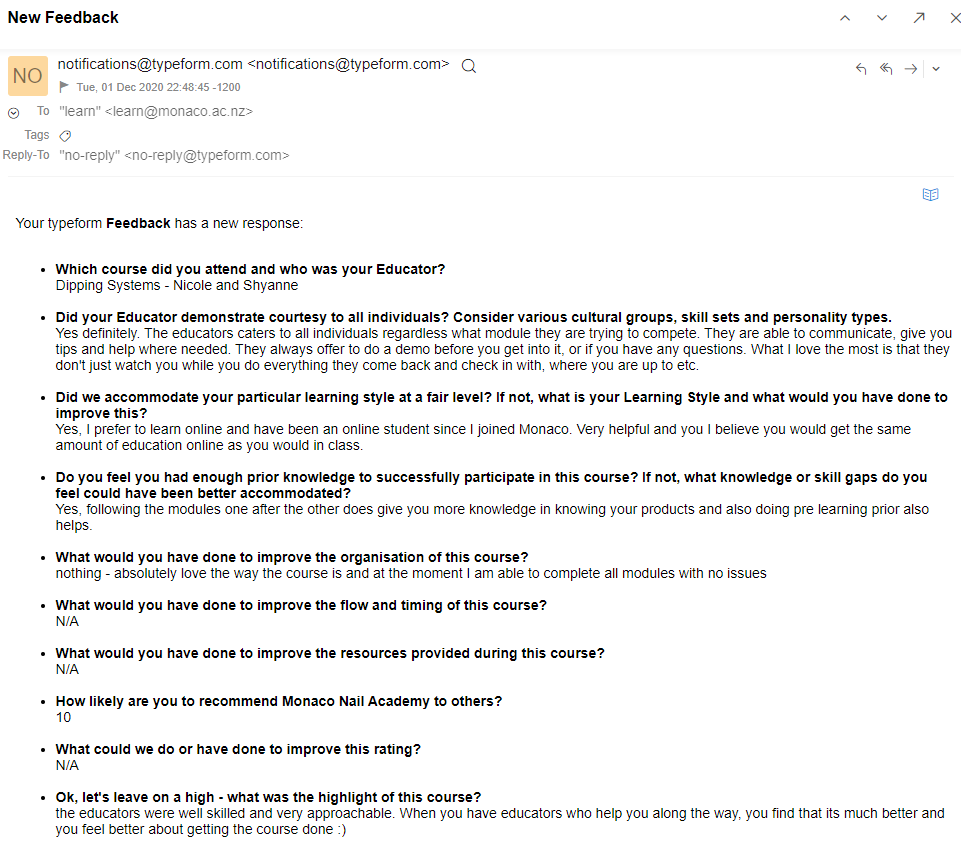Go to the next email with down chevron
The height and width of the screenshot is (842, 961).
pos(882,18)
